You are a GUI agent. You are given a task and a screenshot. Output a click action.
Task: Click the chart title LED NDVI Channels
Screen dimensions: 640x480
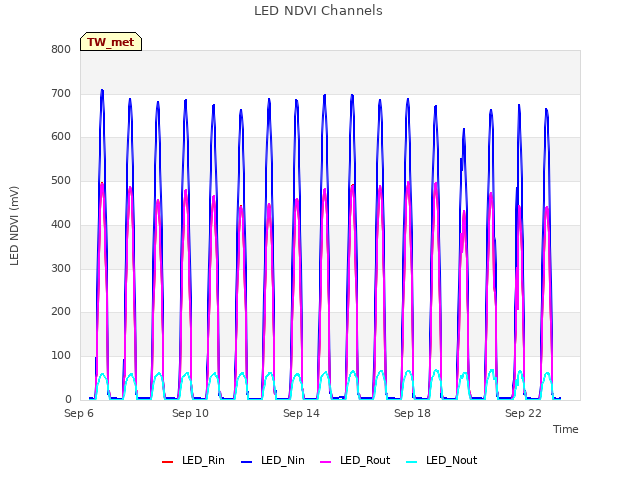click(318, 11)
